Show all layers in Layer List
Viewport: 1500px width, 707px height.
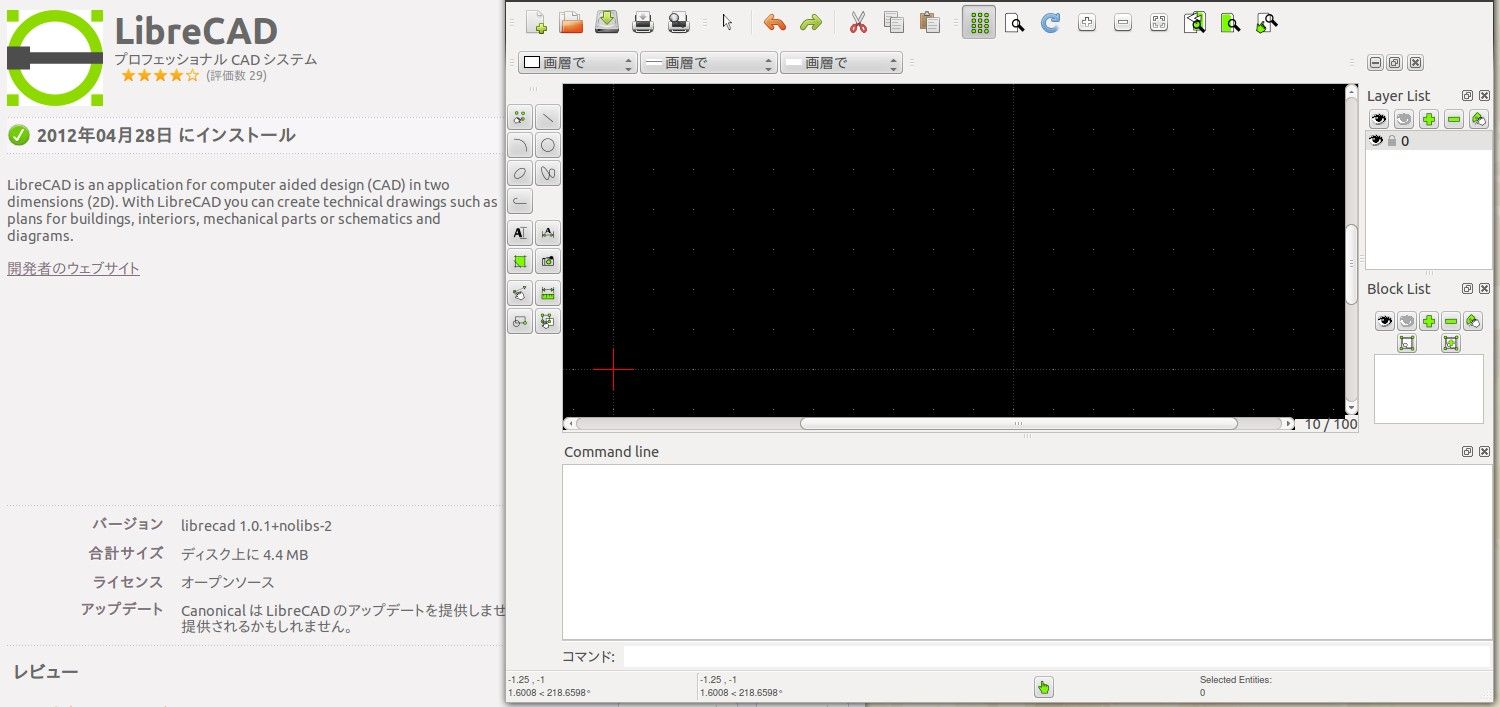coord(1379,119)
